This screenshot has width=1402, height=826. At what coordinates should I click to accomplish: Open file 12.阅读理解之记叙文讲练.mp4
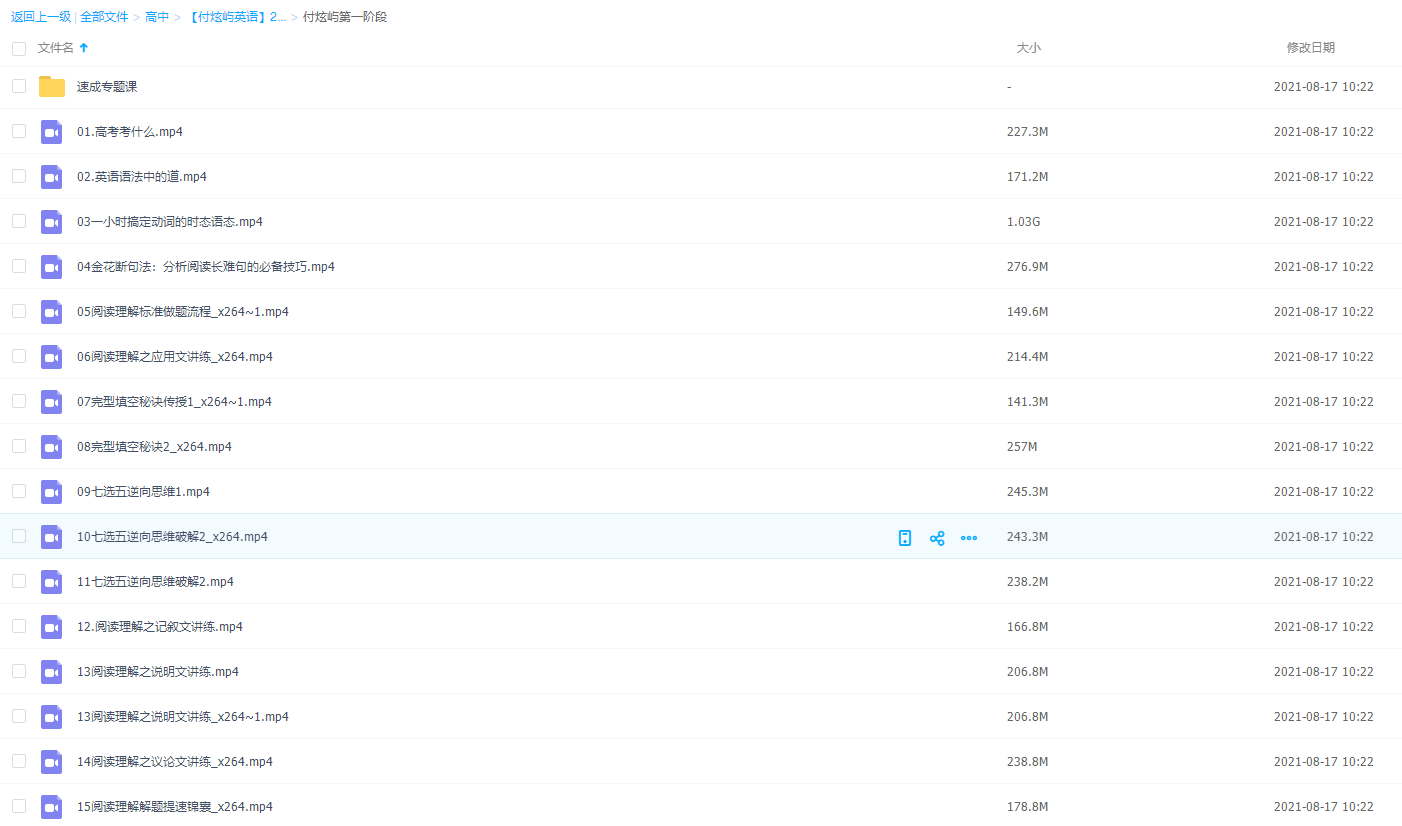coord(160,627)
